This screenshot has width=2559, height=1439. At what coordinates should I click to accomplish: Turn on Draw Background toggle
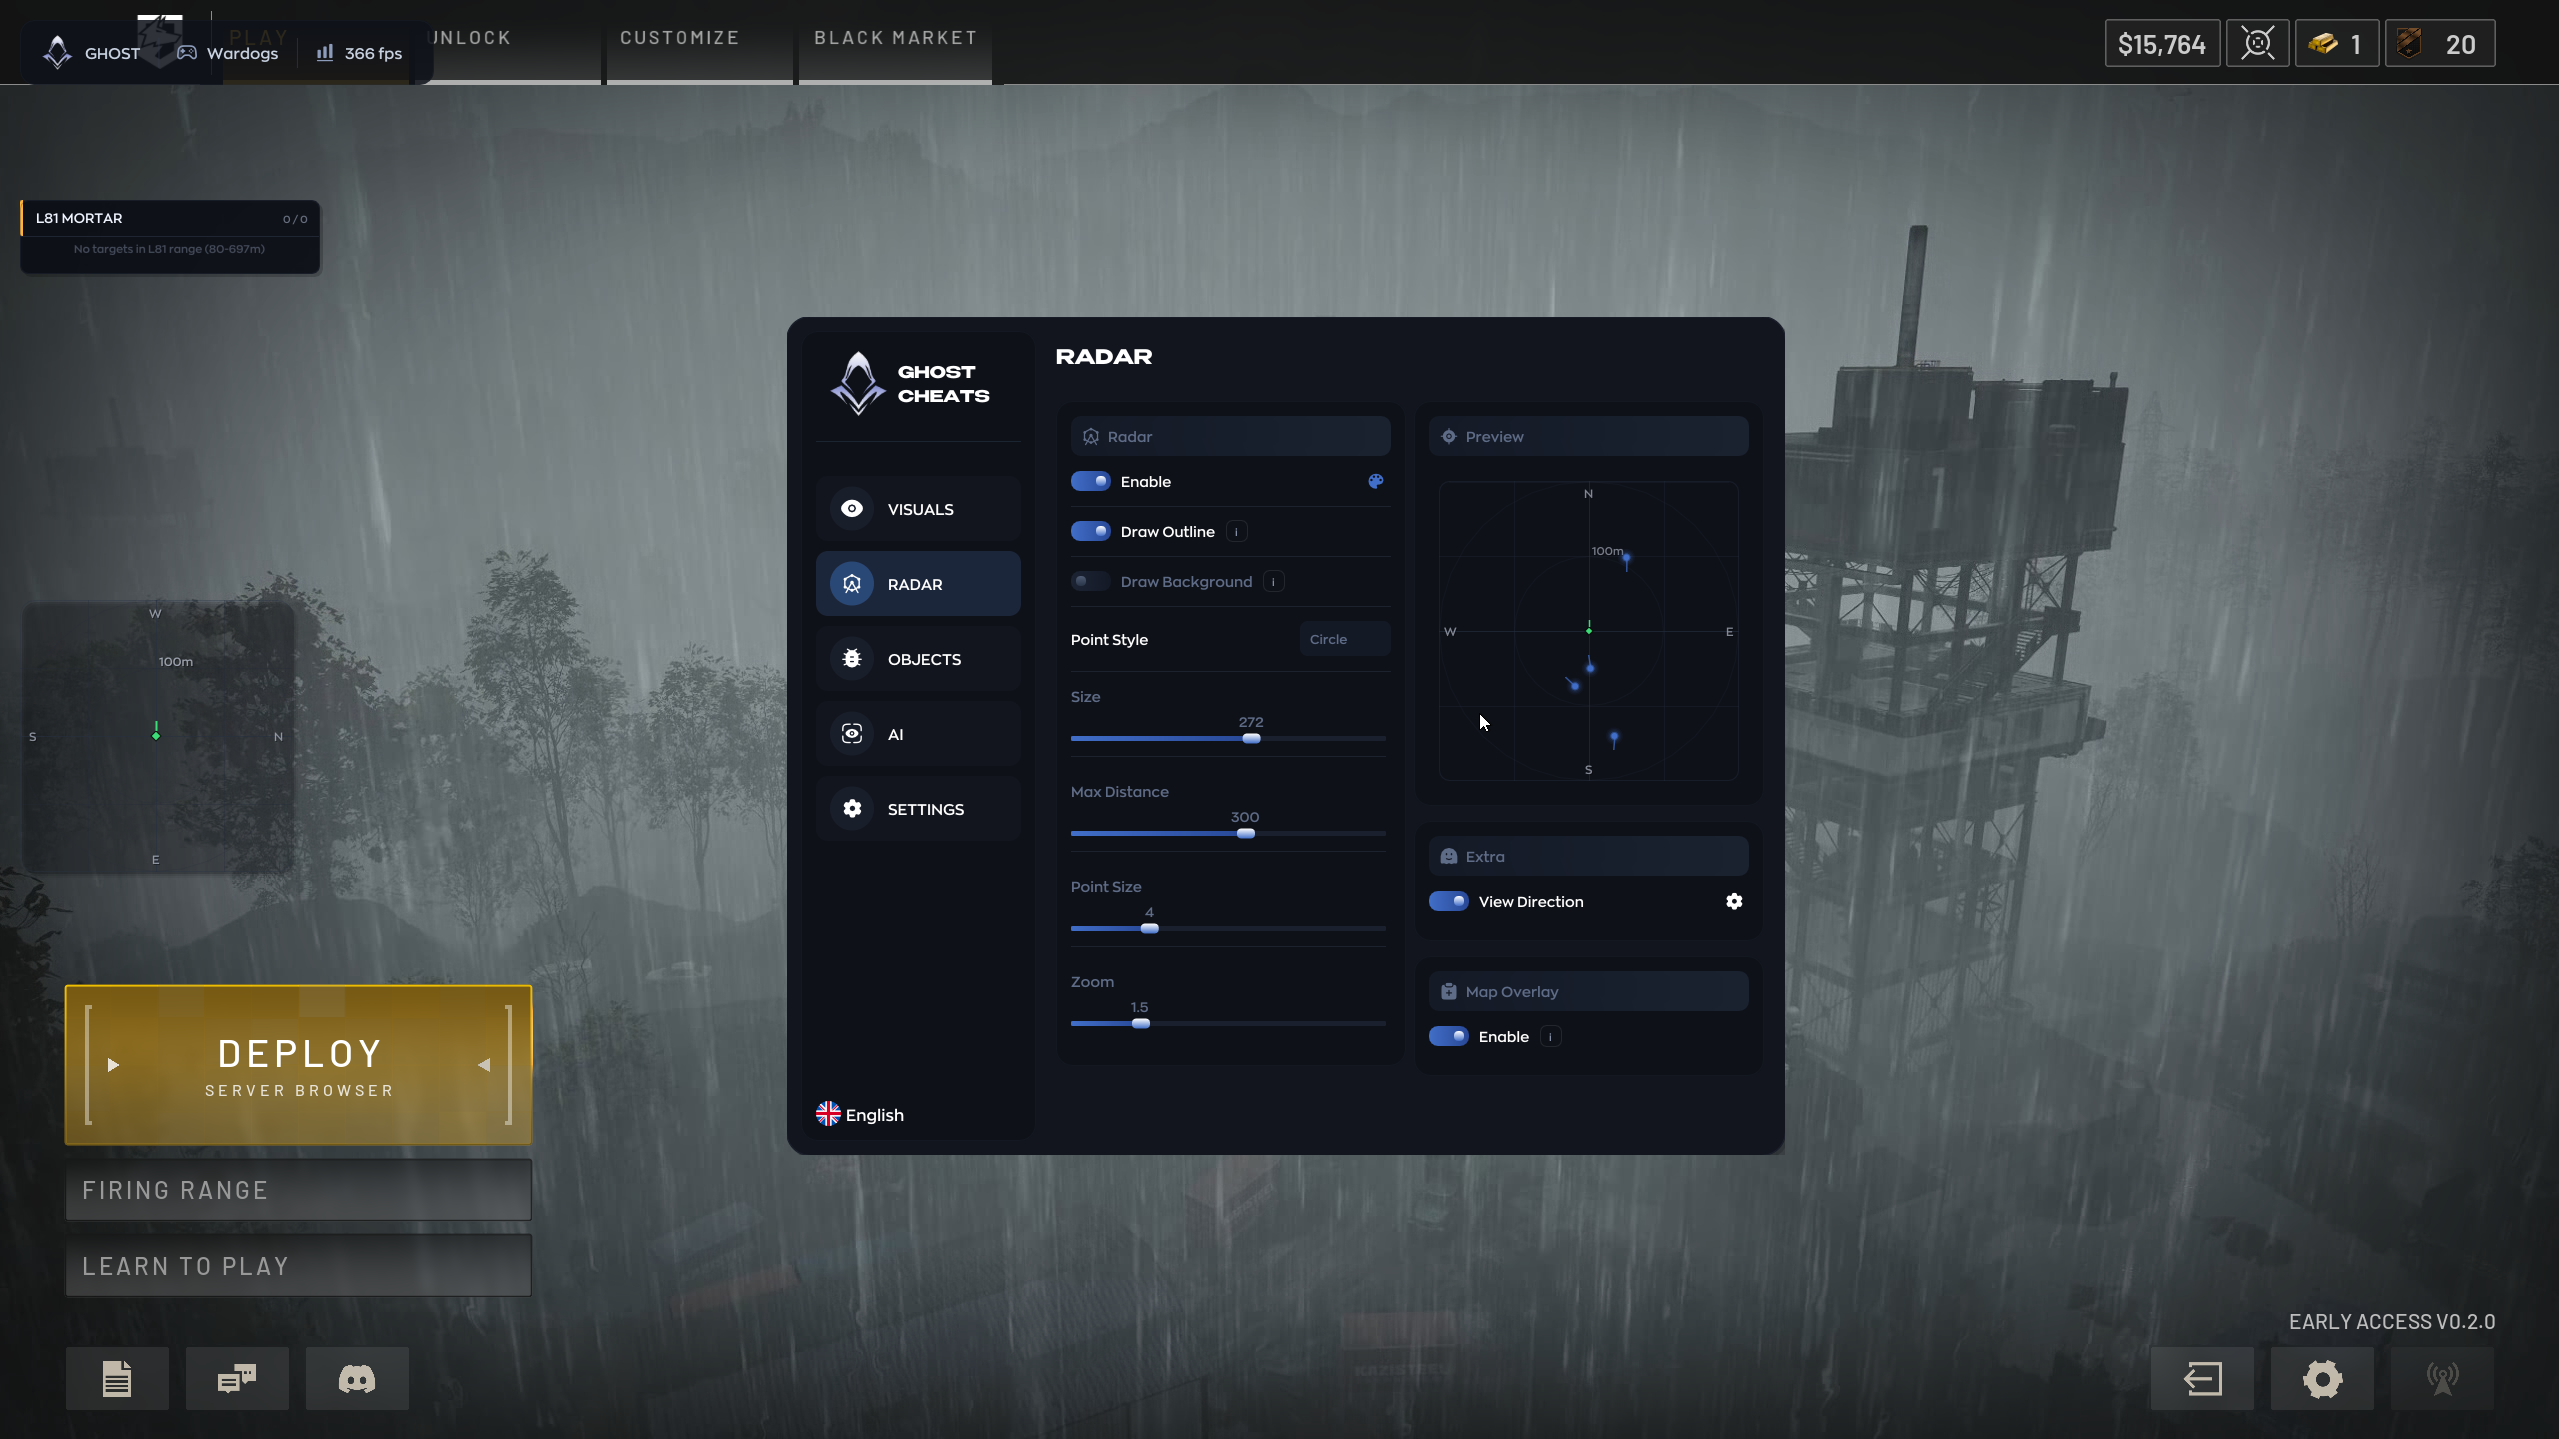[x=1090, y=581]
